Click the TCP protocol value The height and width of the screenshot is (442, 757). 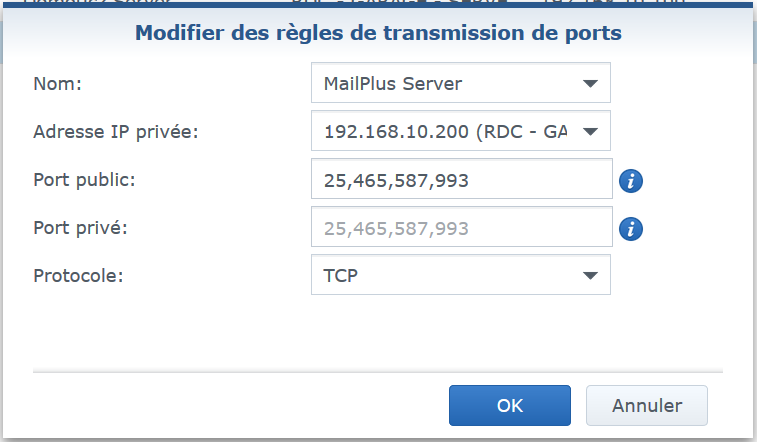341,275
